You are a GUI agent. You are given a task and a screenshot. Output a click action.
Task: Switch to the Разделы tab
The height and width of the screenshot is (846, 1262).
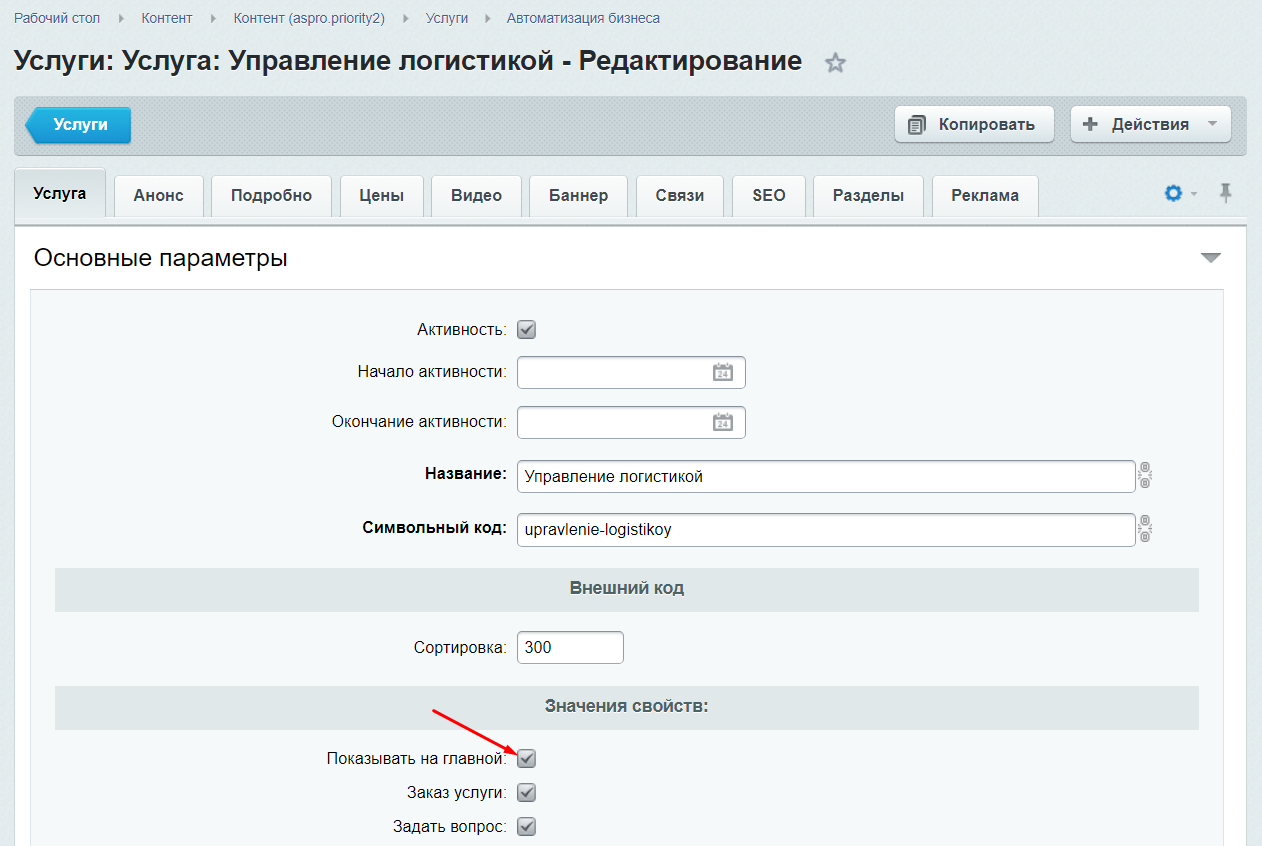point(869,196)
